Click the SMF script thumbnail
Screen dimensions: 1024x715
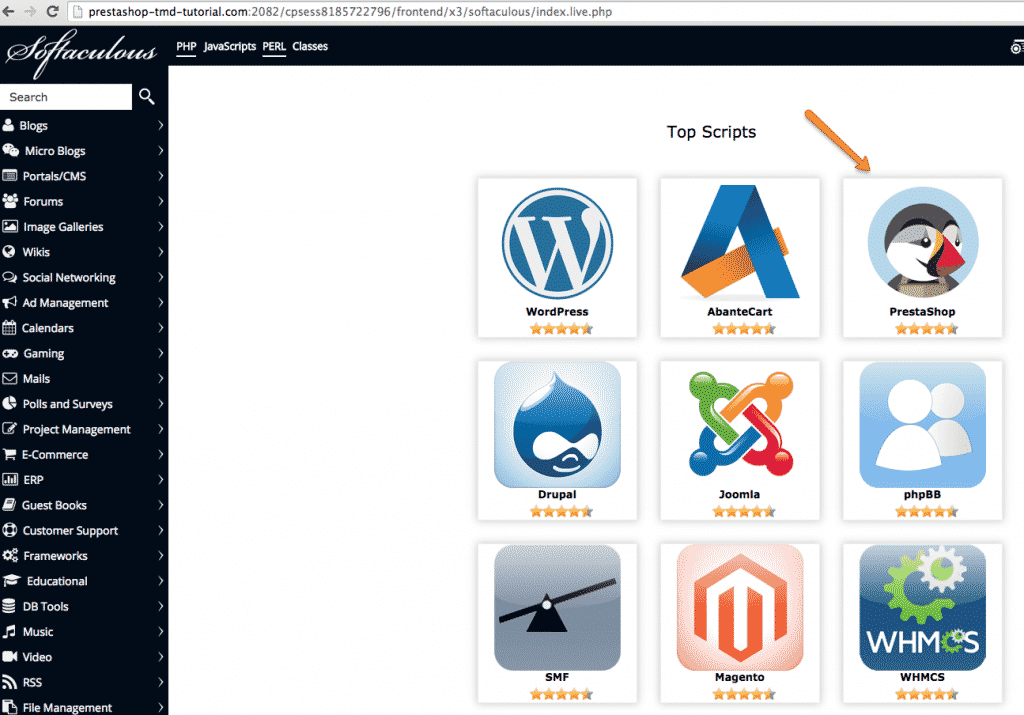pos(557,608)
